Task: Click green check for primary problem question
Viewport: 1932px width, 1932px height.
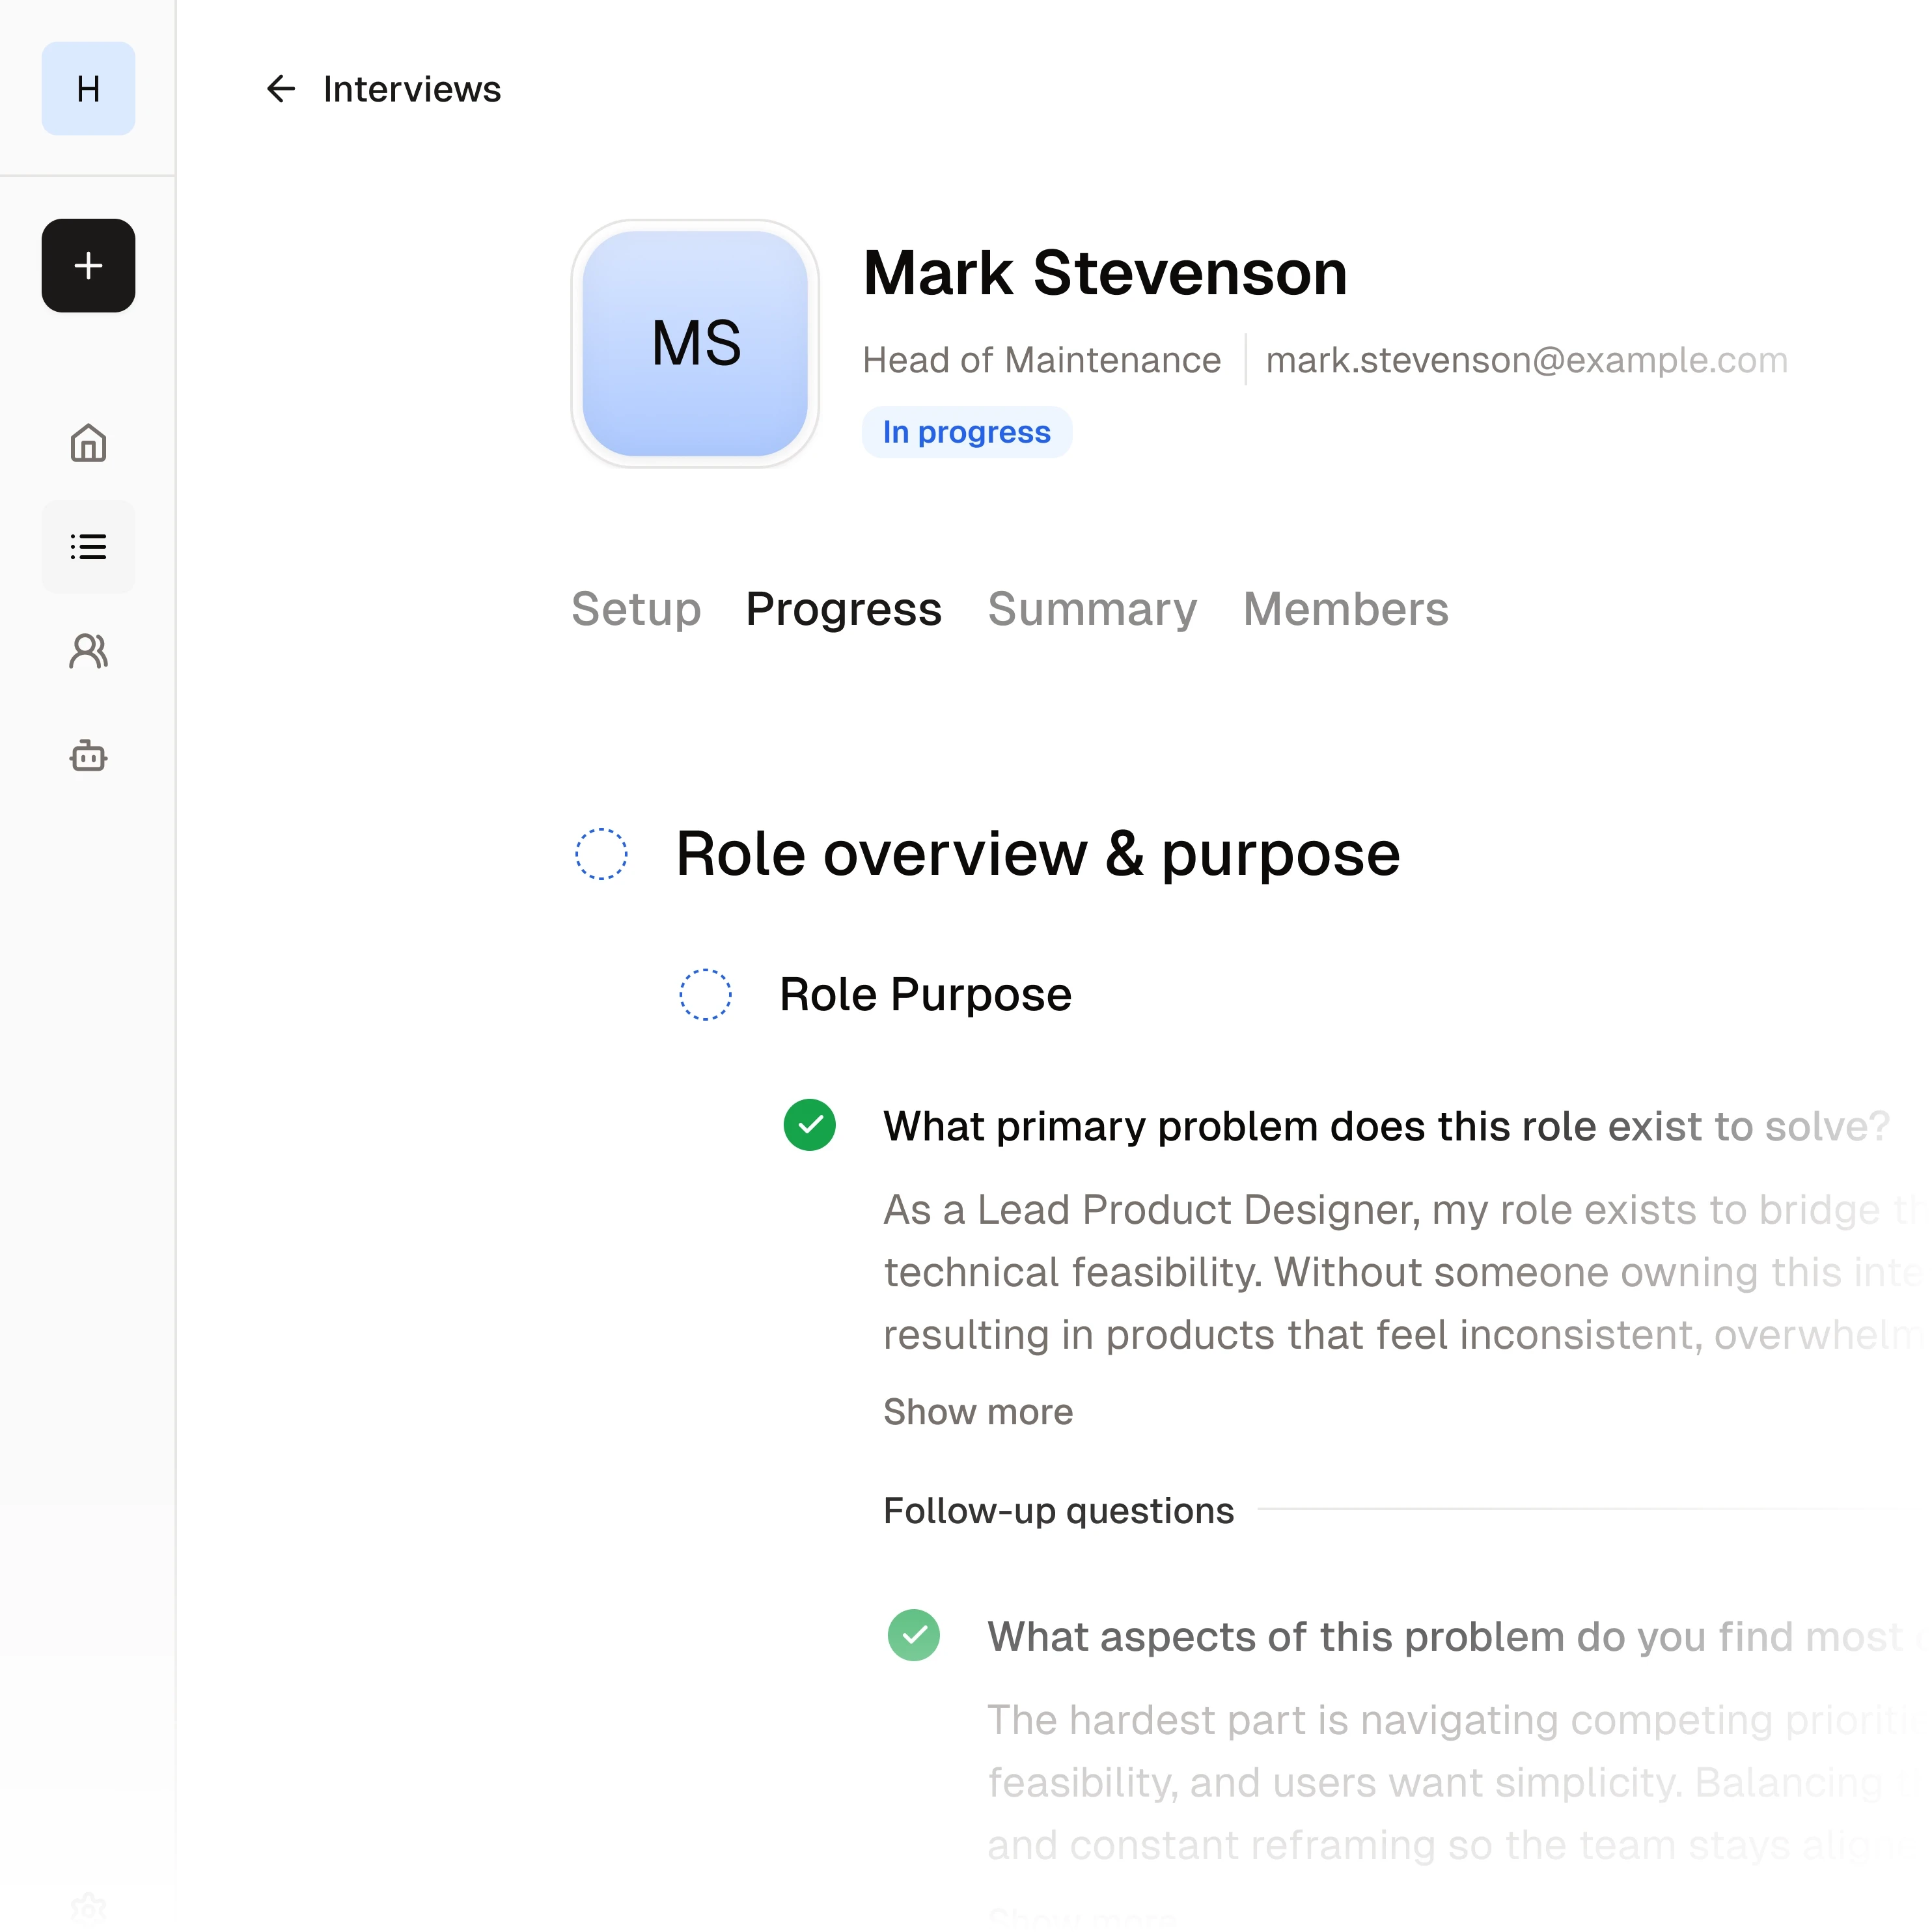Action: tap(809, 1125)
